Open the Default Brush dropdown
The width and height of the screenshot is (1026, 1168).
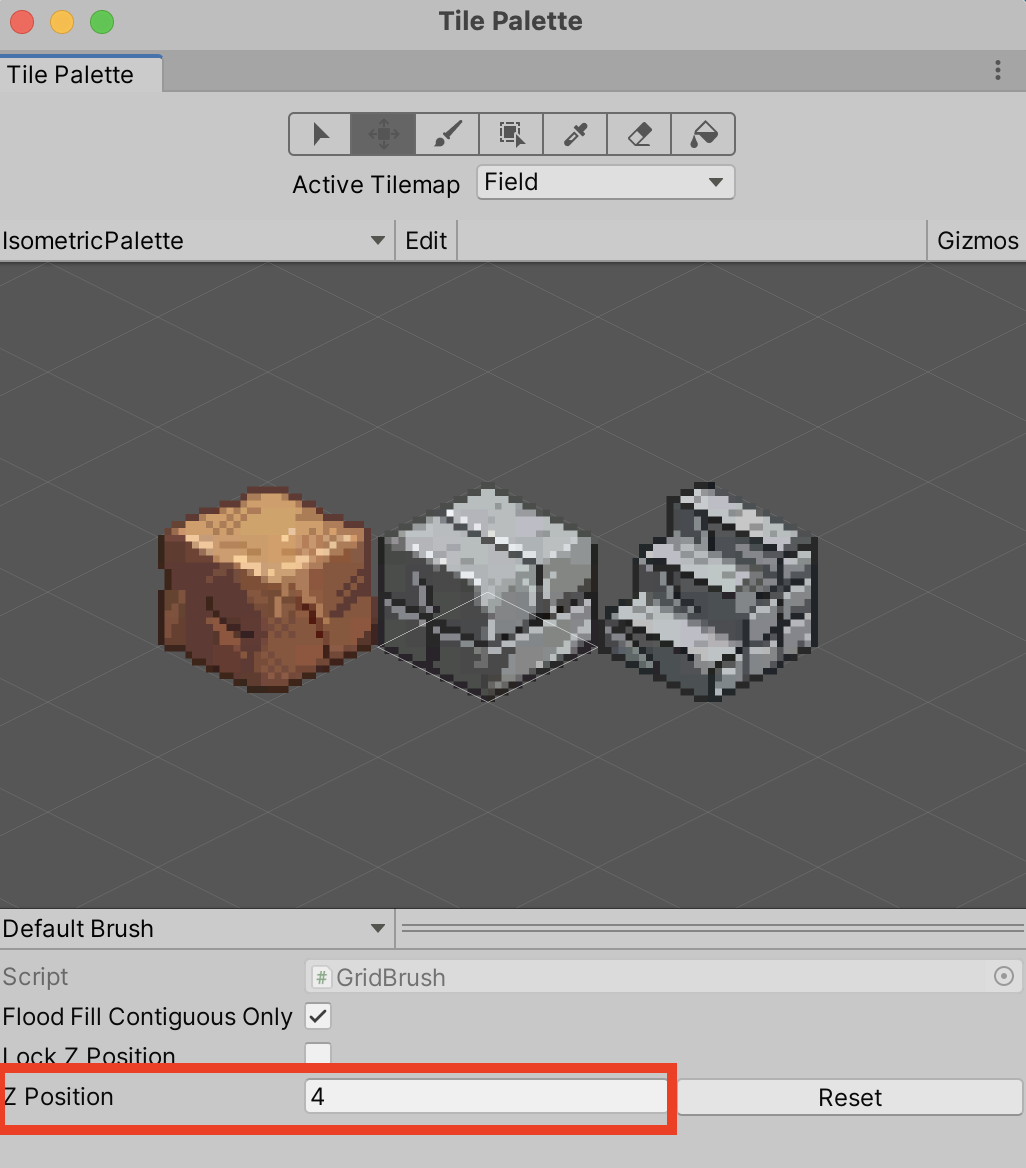tap(196, 928)
